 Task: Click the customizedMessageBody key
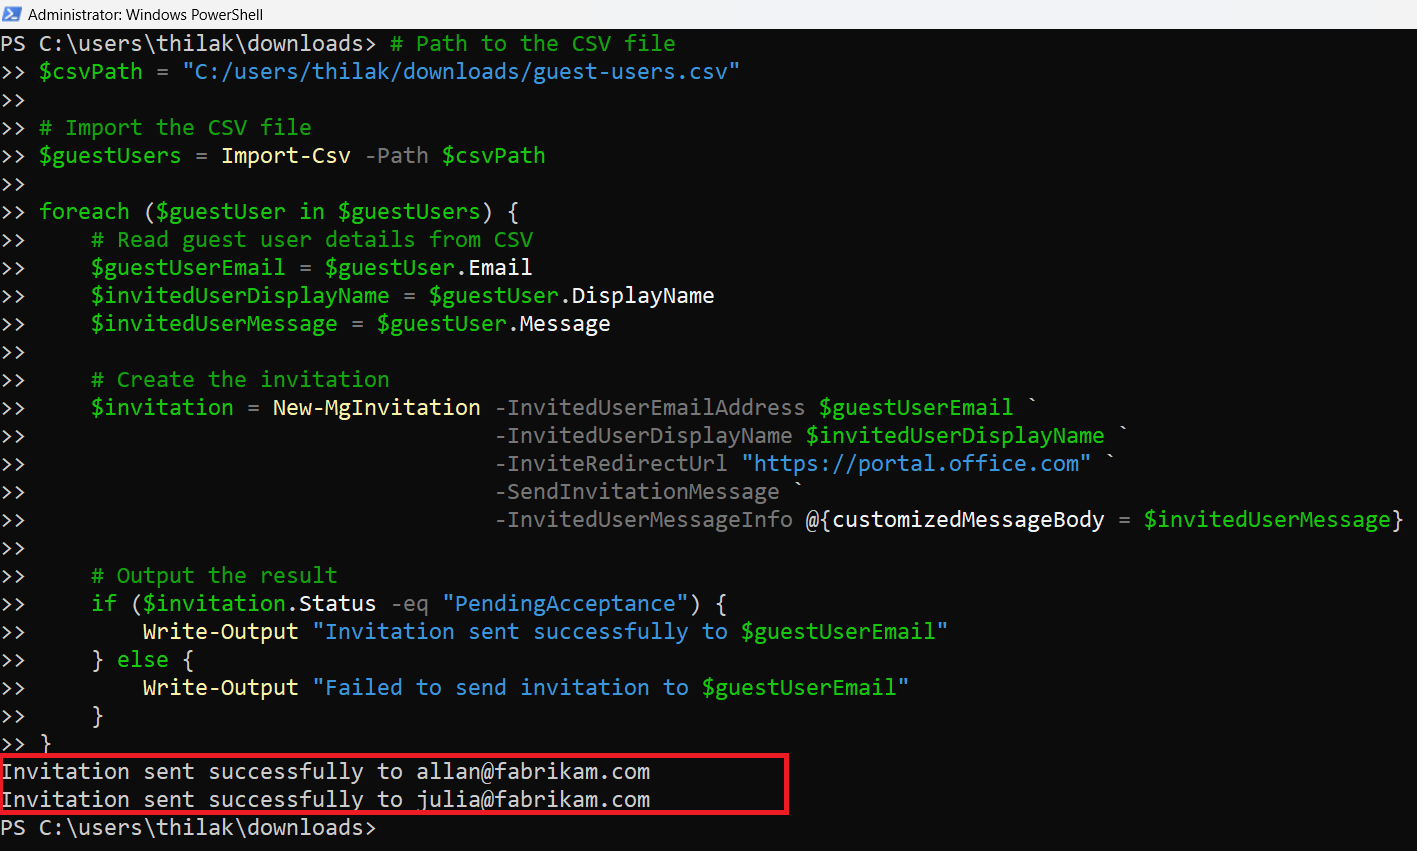pos(968,520)
